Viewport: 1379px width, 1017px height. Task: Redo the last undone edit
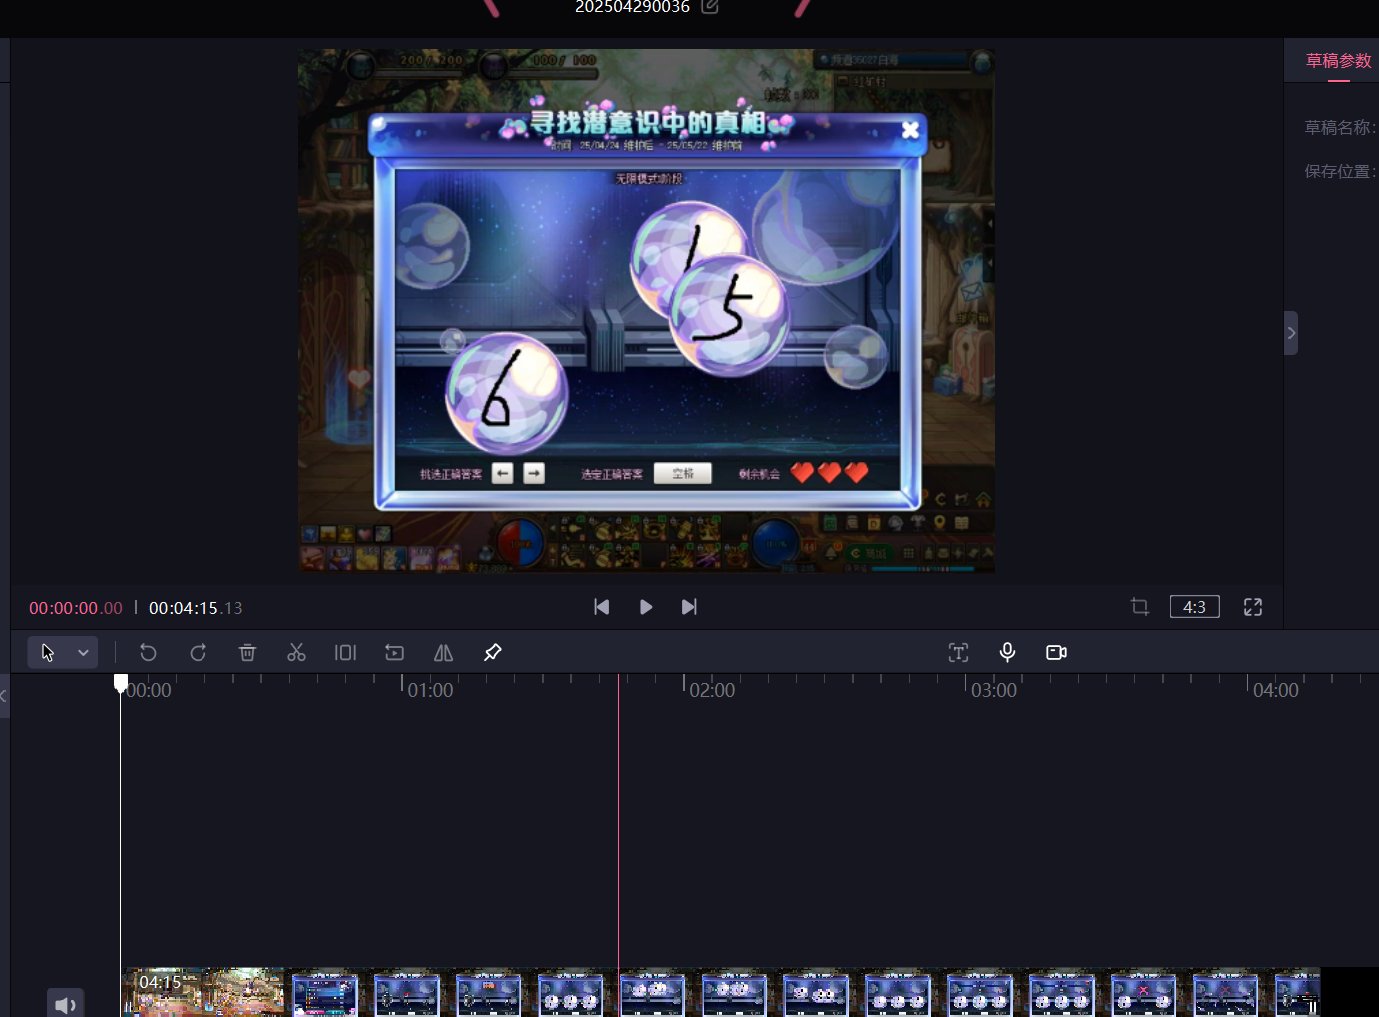click(198, 653)
